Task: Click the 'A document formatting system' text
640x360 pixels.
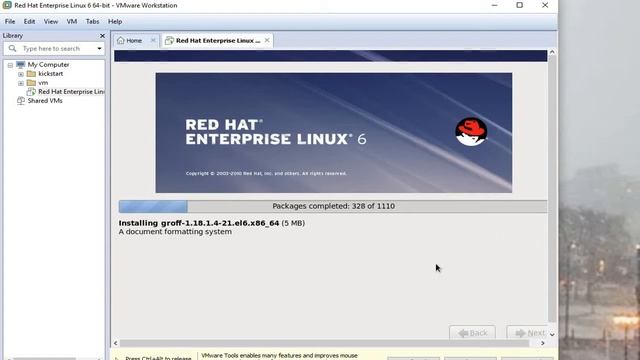Action: [175, 231]
